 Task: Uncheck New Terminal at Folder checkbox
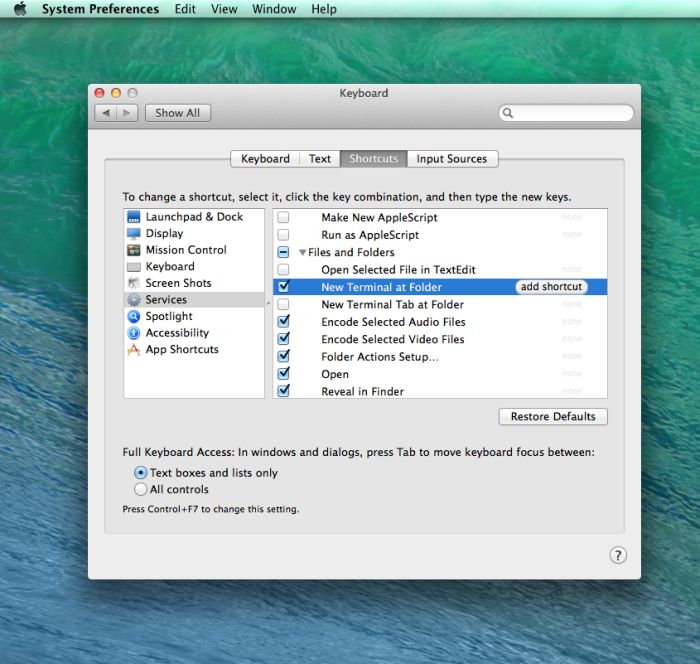point(283,286)
